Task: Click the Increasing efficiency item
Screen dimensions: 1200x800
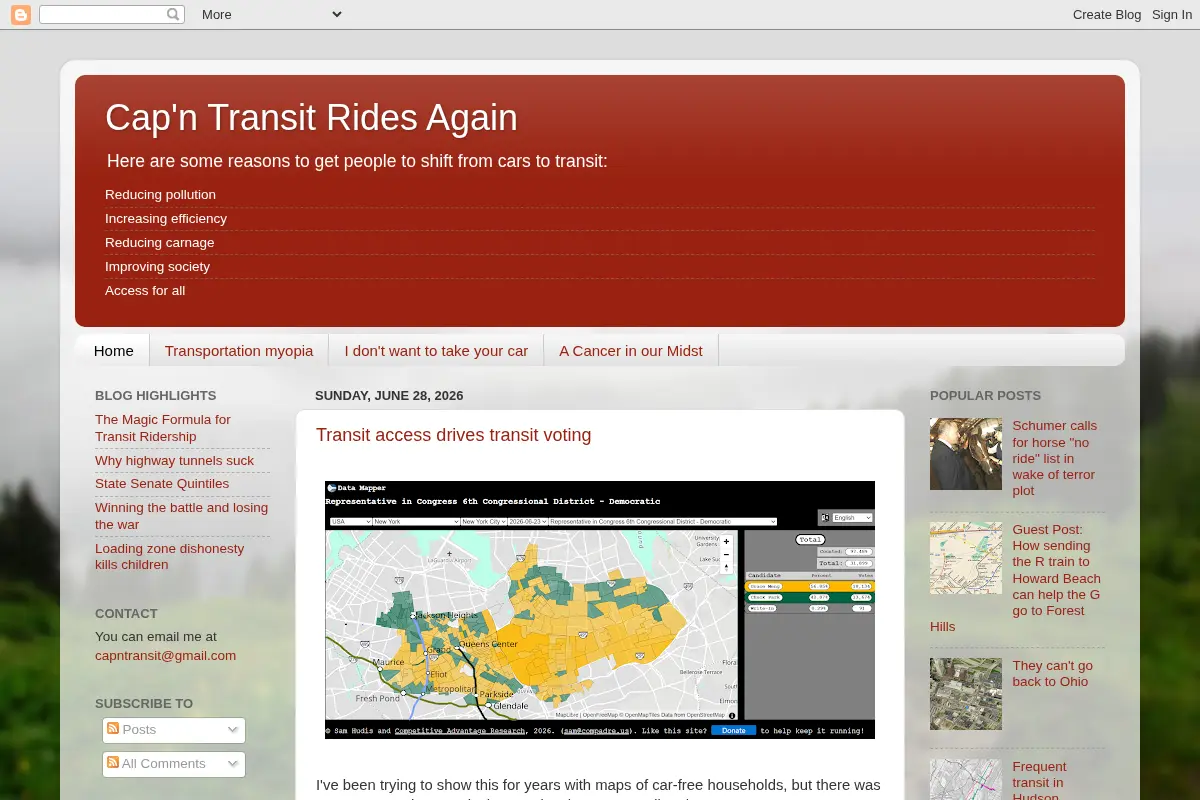Action: point(166,218)
